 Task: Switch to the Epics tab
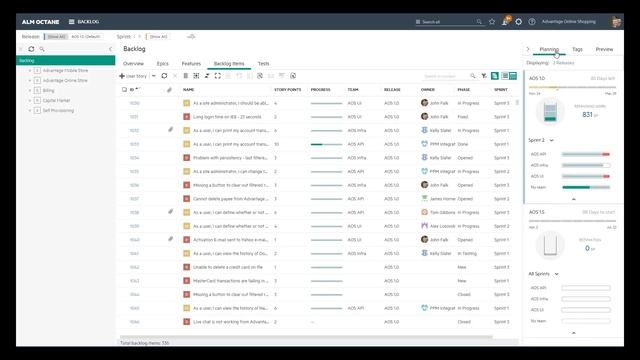(x=162, y=64)
